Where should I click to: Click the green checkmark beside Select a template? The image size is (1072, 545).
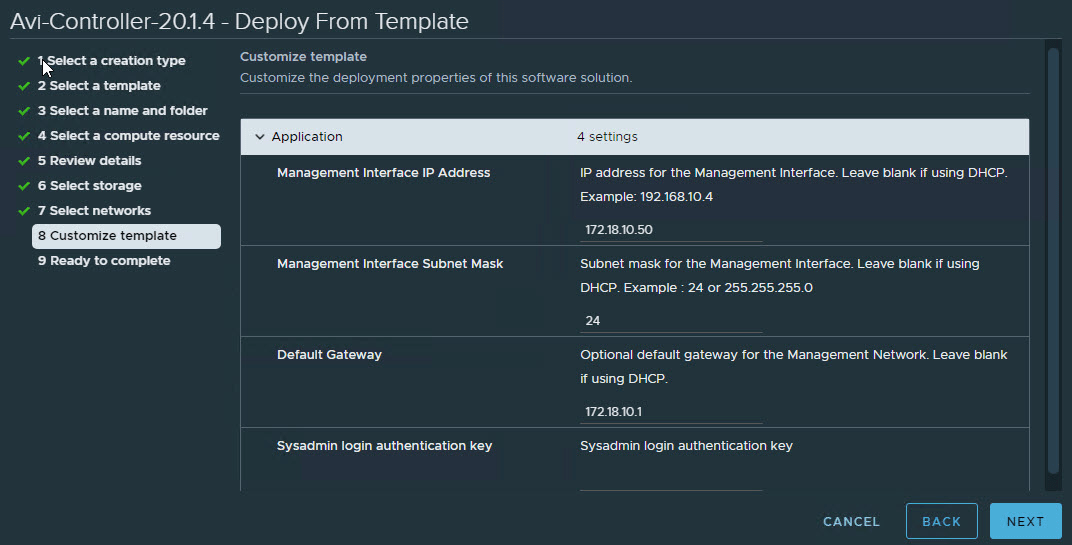click(23, 86)
